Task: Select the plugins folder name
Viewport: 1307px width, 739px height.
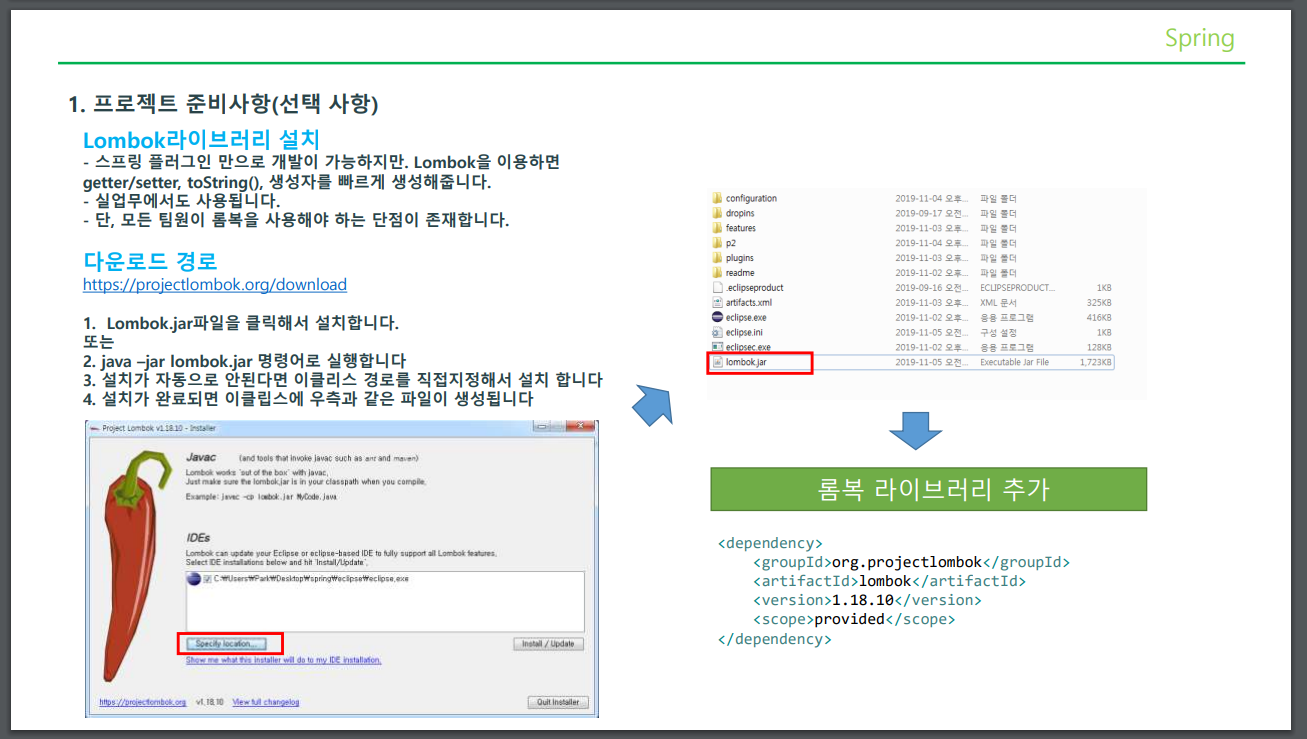Action: [740, 258]
